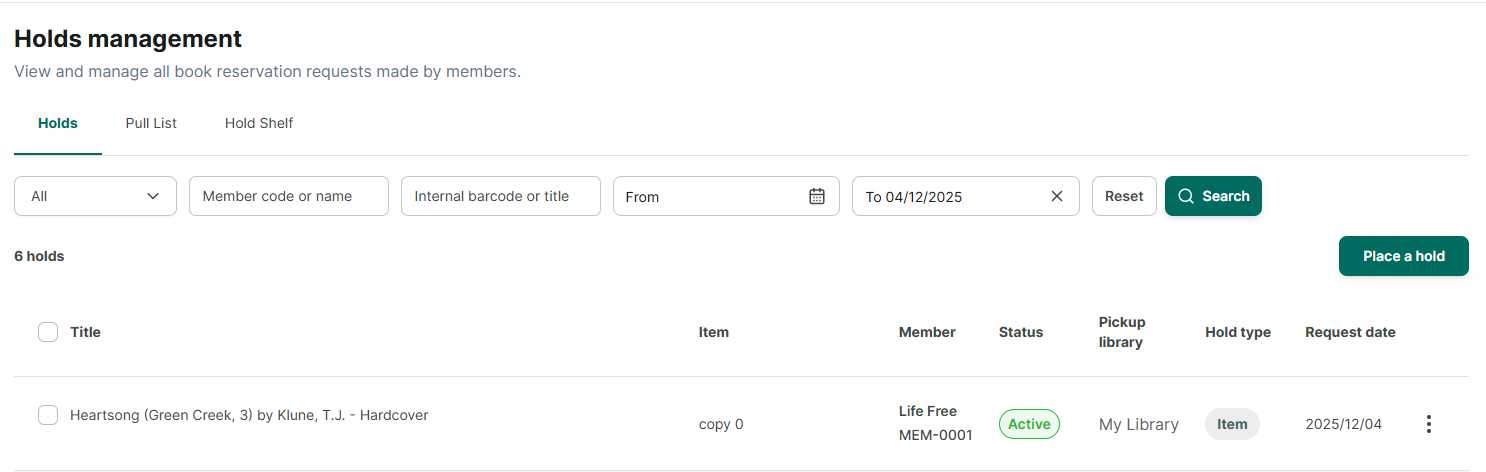The height and width of the screenshot is (472, 1486).
Task: Focus the Member code or name field
Action: (x=289, y=196)
